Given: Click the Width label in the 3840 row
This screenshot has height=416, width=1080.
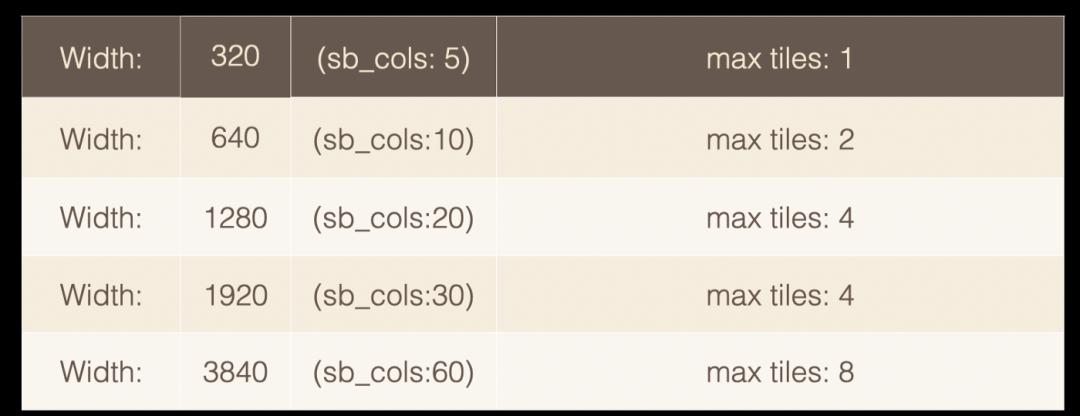Looking at the screenshot, I should [x=101, y=372].
